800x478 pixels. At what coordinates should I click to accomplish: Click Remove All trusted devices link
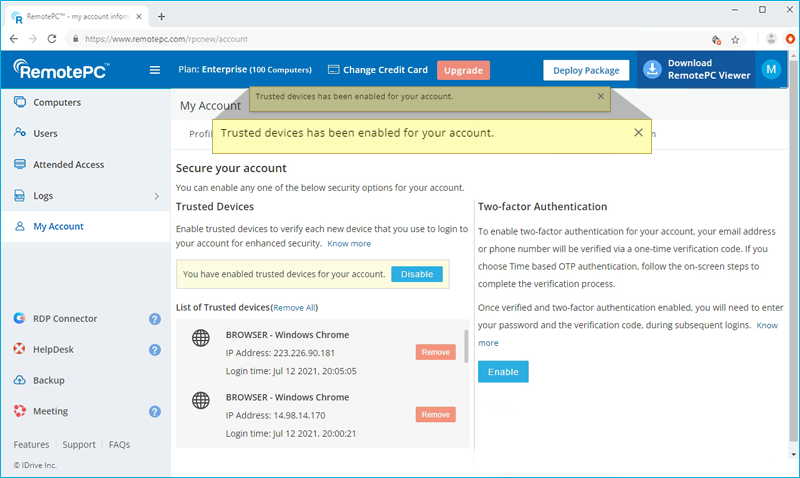[294, 308]
